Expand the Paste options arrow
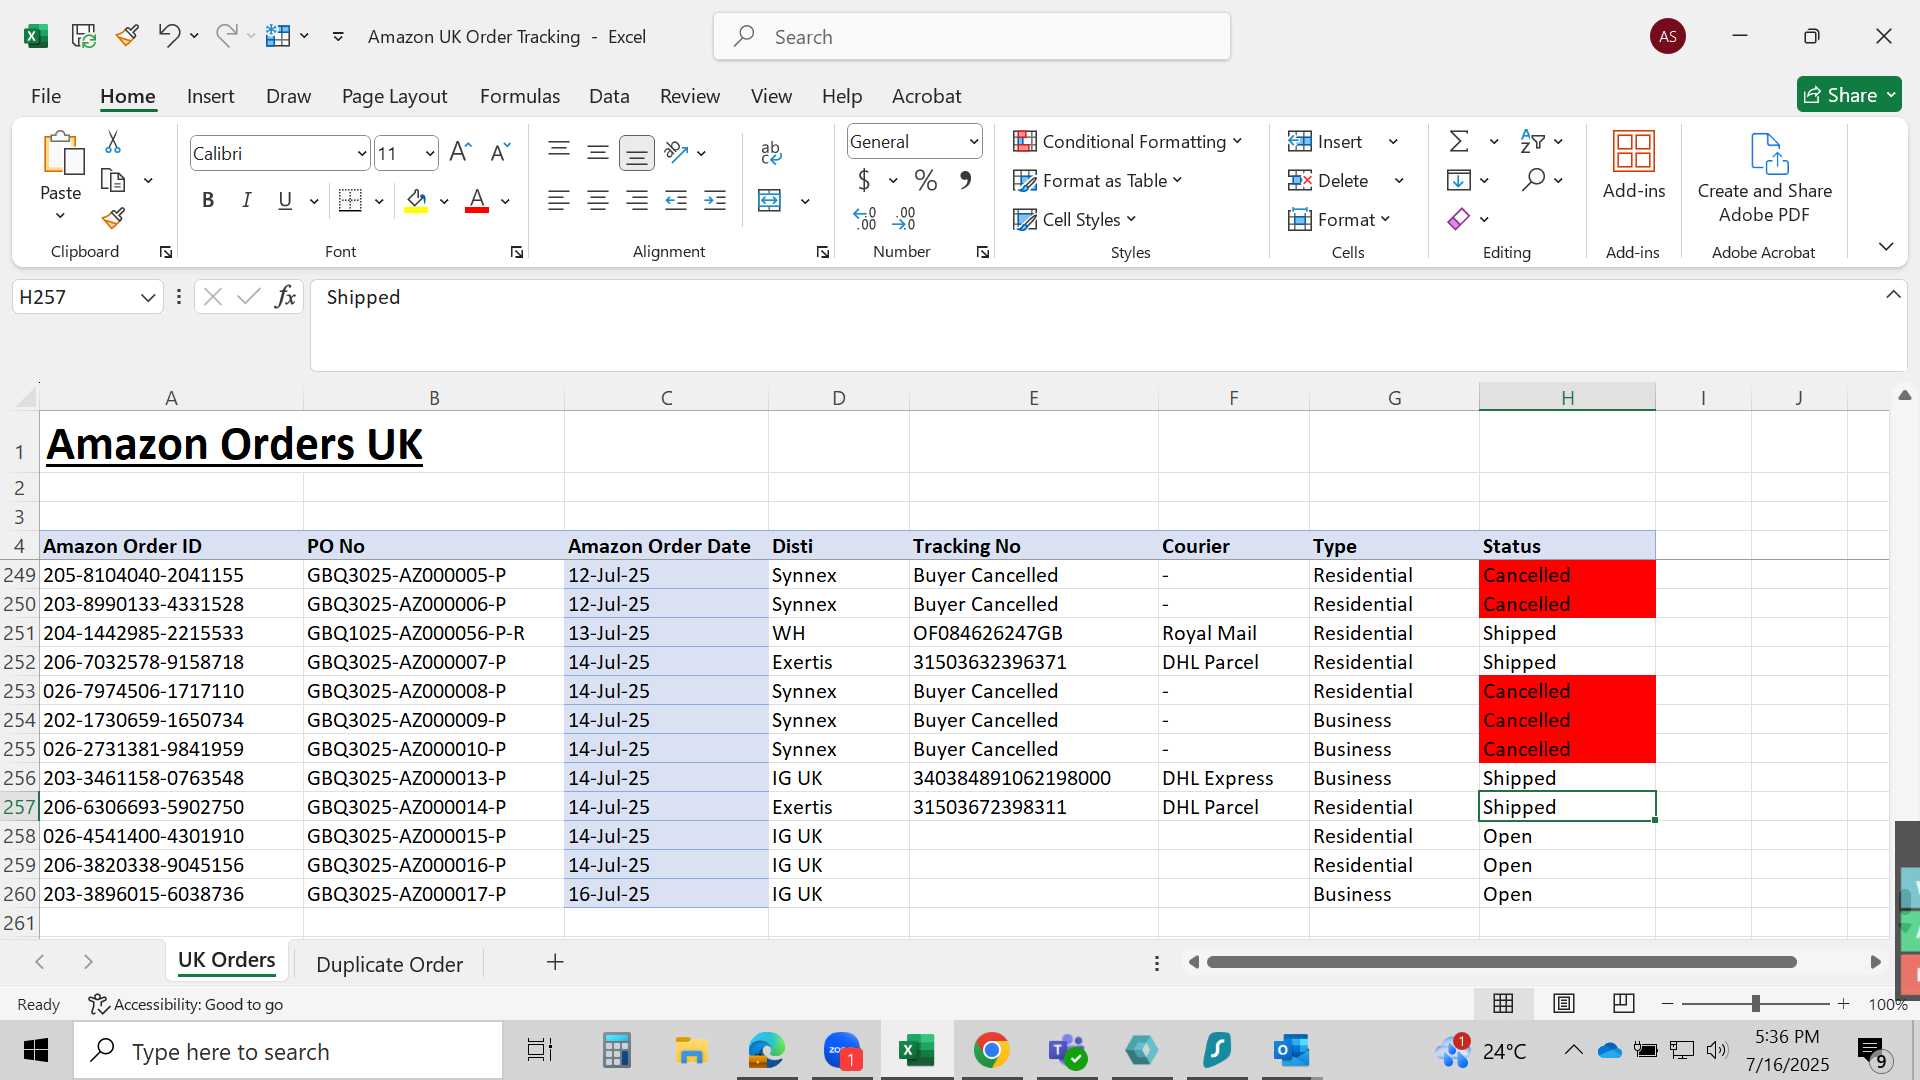1920x1080 pixels. point(60,217)
